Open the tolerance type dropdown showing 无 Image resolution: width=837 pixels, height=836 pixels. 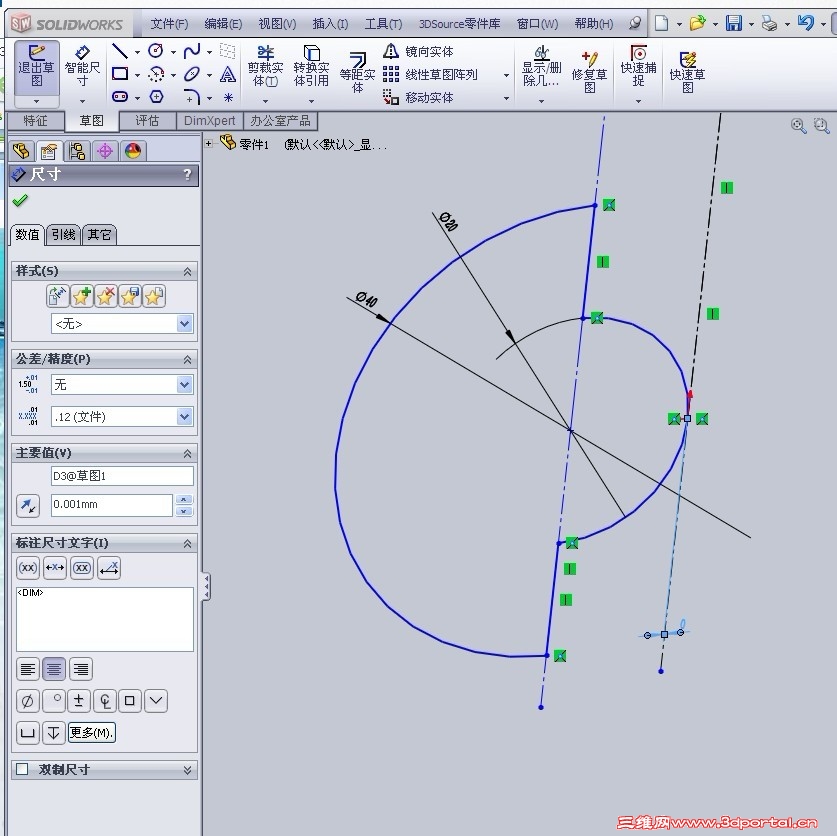pos(185,384)
